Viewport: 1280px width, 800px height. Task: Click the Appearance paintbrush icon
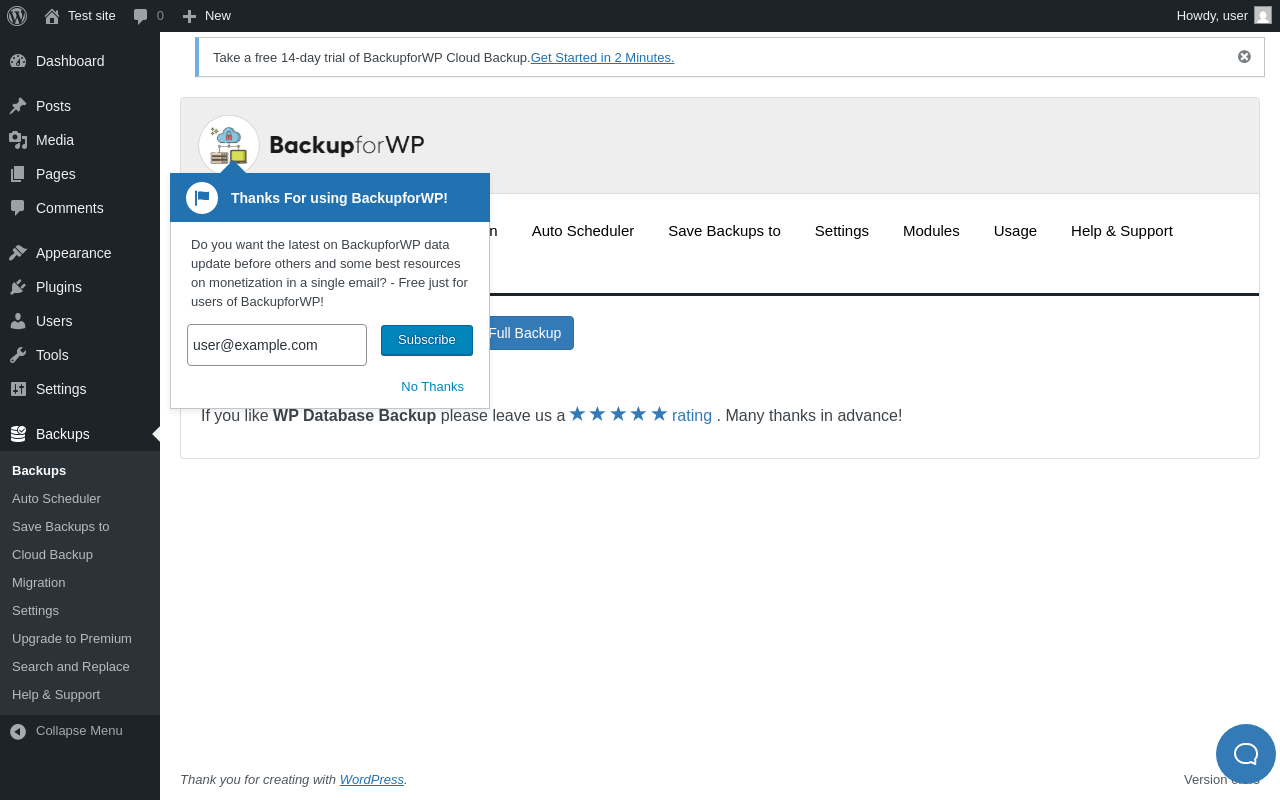pos(18,253)
